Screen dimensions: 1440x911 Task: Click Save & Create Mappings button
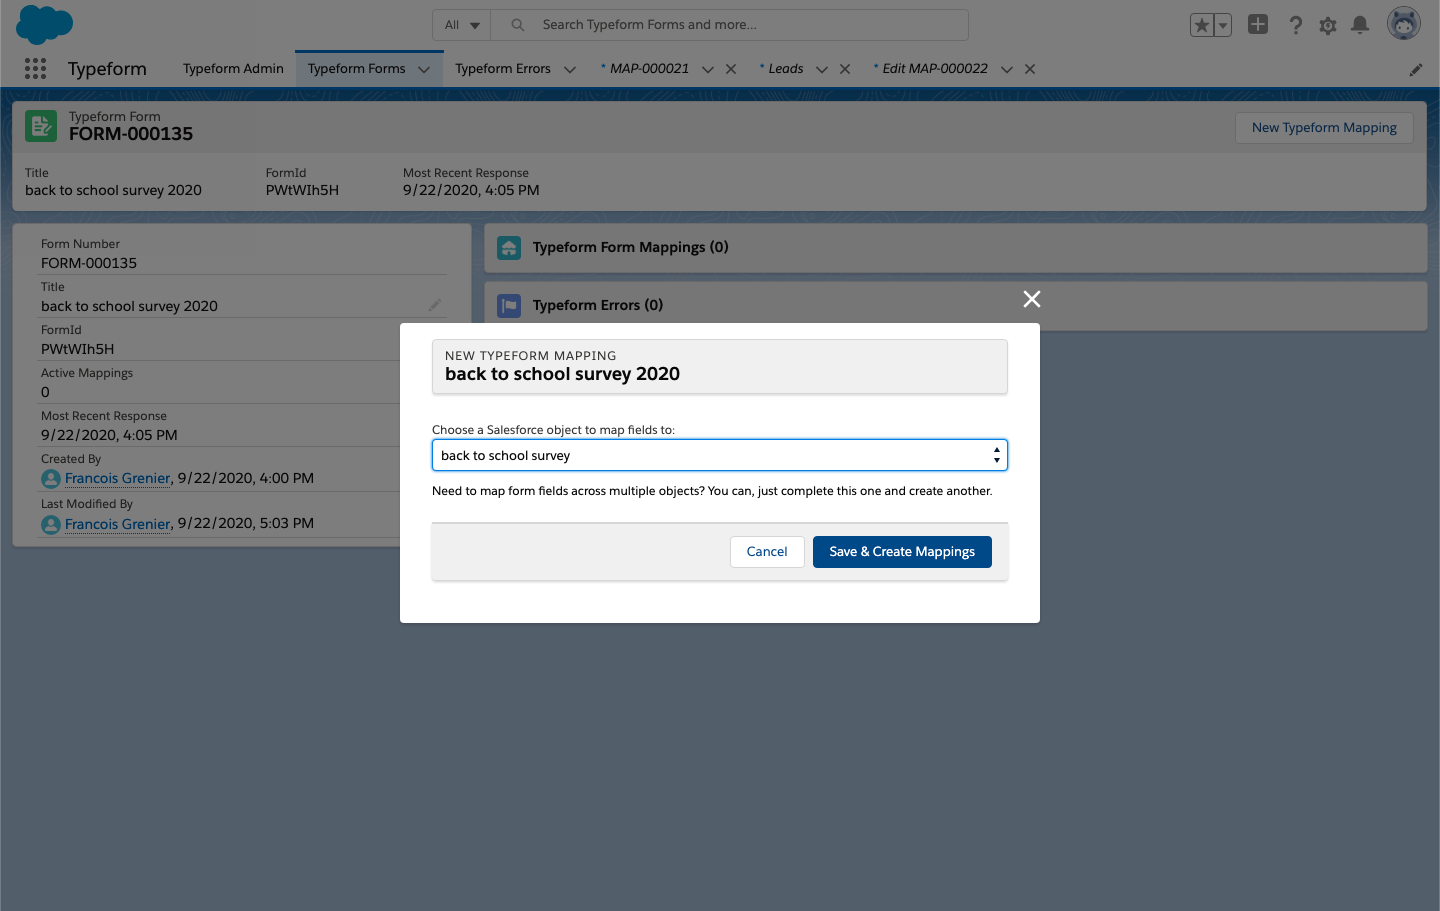click(x=902, y=552)
